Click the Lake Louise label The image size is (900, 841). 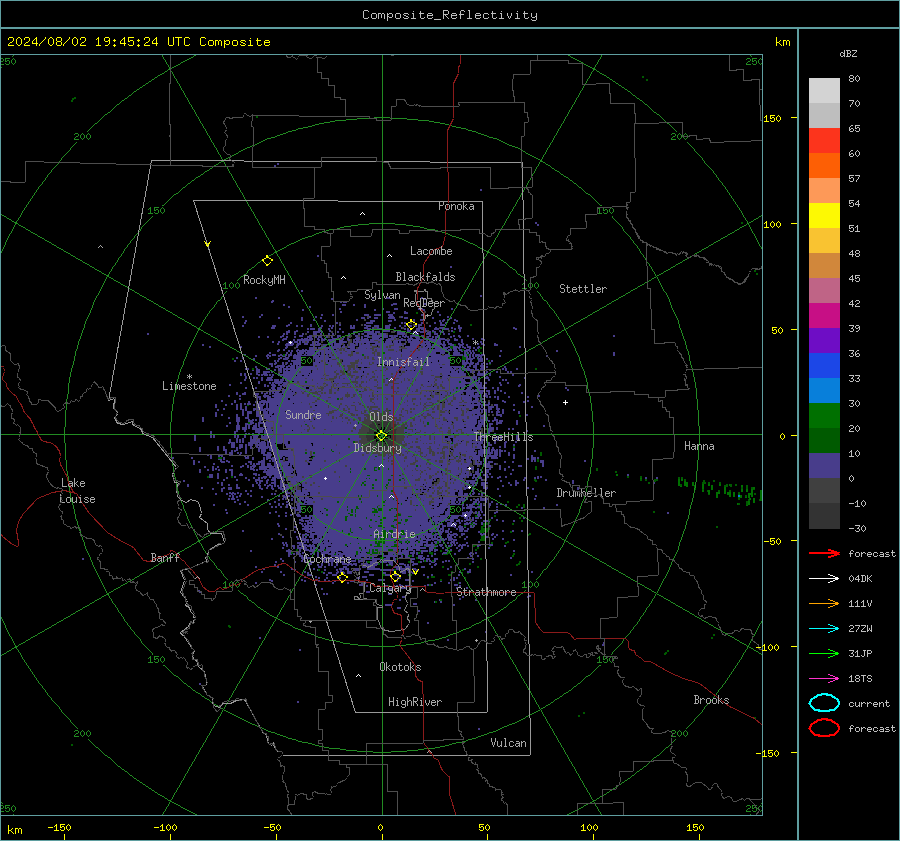click(78, 491)
